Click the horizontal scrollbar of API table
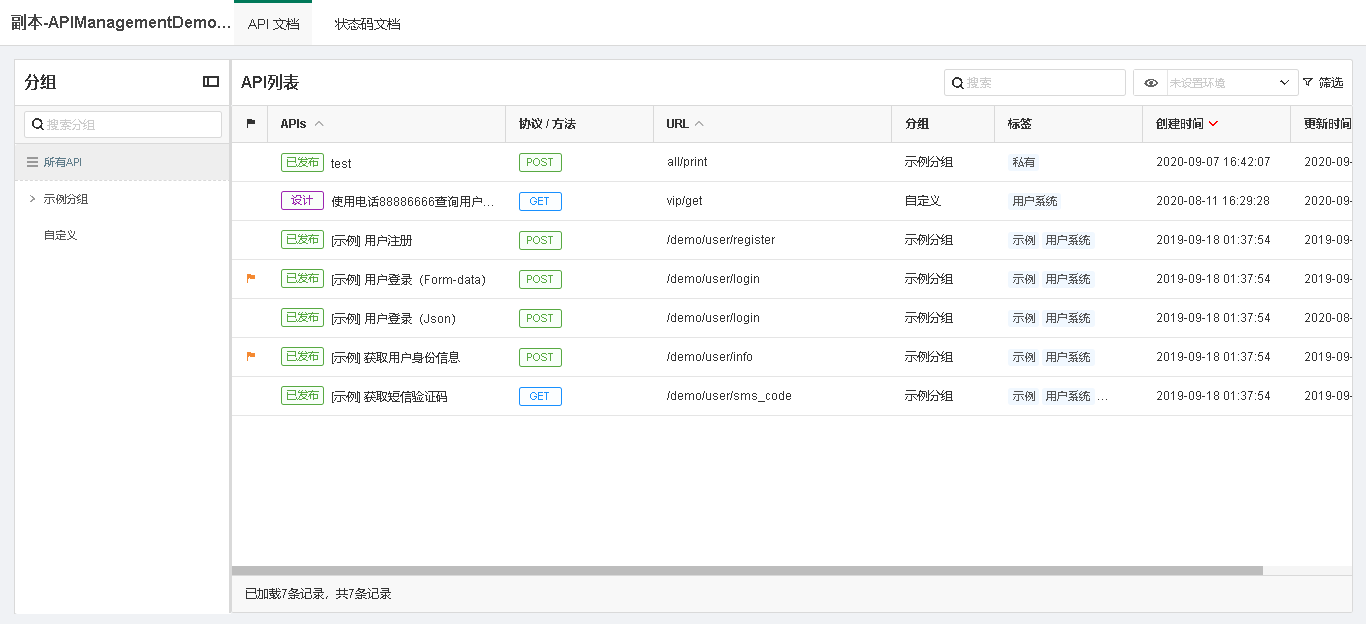The height and width of the screenshot is (624, 1366). 746,571
